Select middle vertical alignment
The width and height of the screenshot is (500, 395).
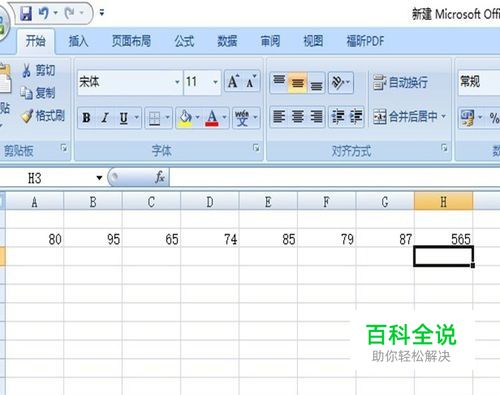coord(297,82)
